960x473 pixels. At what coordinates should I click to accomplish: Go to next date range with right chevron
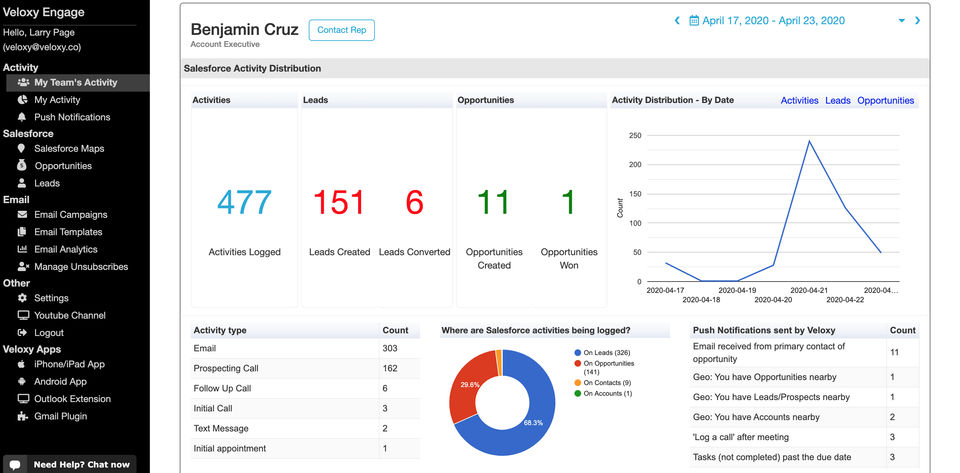[917, 21]
